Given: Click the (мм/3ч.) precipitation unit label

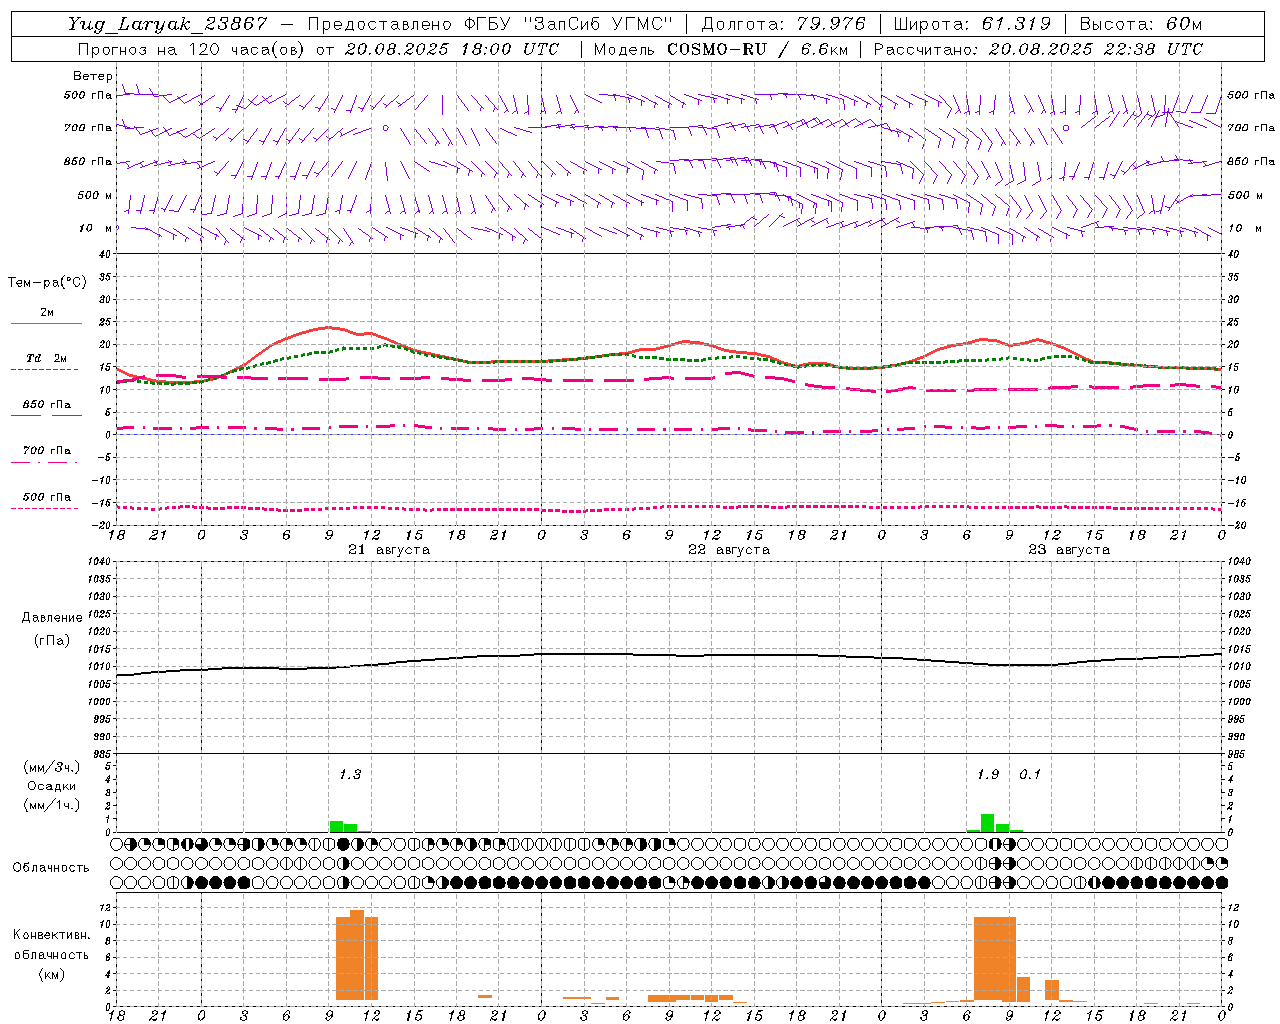Looking at the screenshot, I should pos(52,767).
